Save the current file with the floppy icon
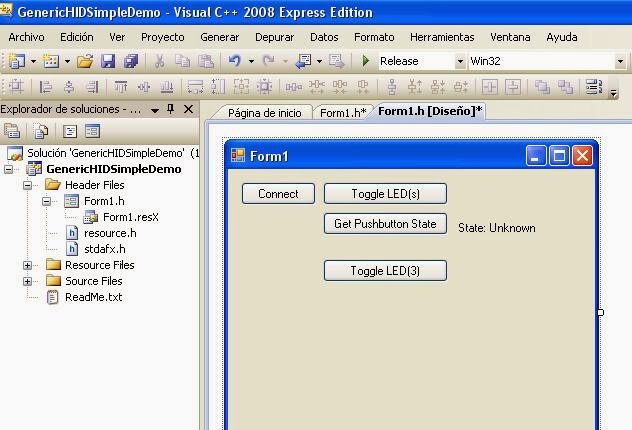 click(x=108, y=61)
